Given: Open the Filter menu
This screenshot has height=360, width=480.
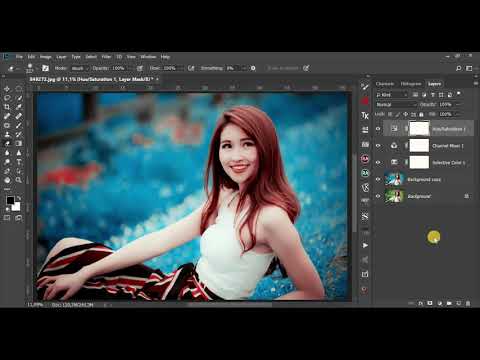Looking at the screenshot, I should (x=106, y=57).
